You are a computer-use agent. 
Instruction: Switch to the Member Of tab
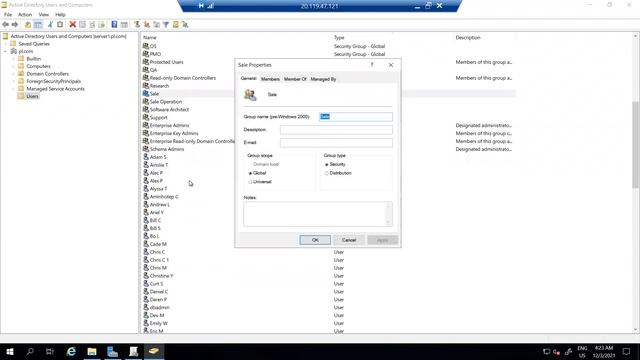[295, 79]
